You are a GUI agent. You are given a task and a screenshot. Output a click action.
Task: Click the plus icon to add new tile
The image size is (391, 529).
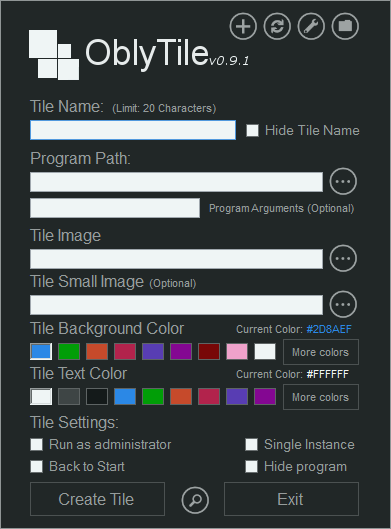[243, 26]
